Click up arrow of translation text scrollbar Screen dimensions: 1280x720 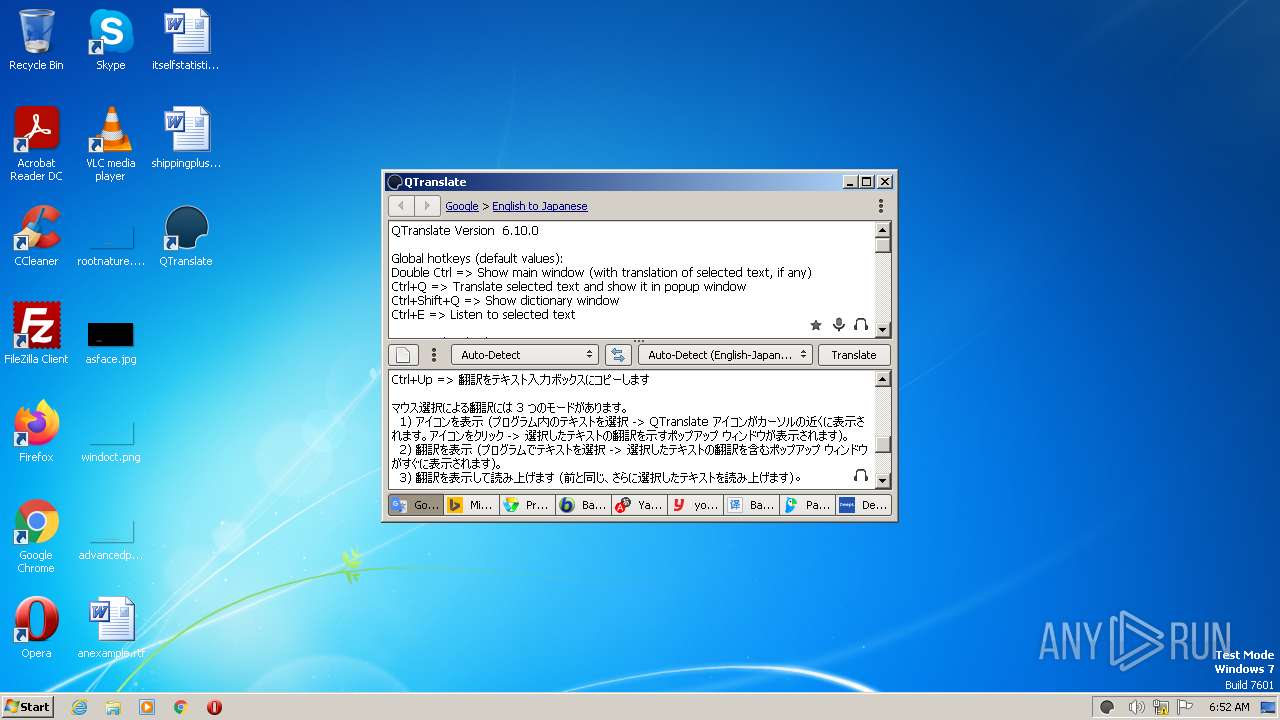(x=882, y=379)
